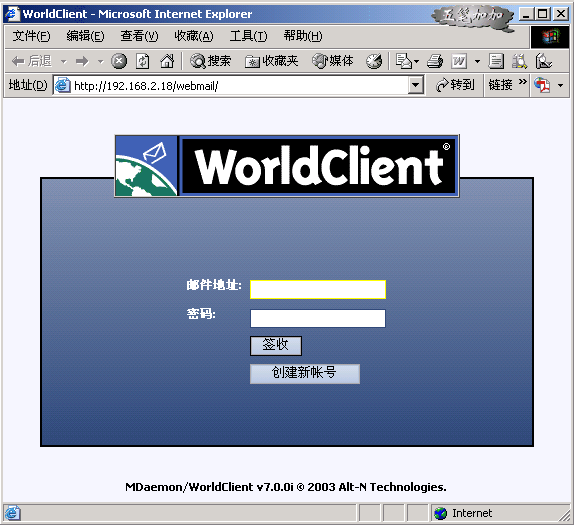Open the File (文件) menu

pos(31,36)
